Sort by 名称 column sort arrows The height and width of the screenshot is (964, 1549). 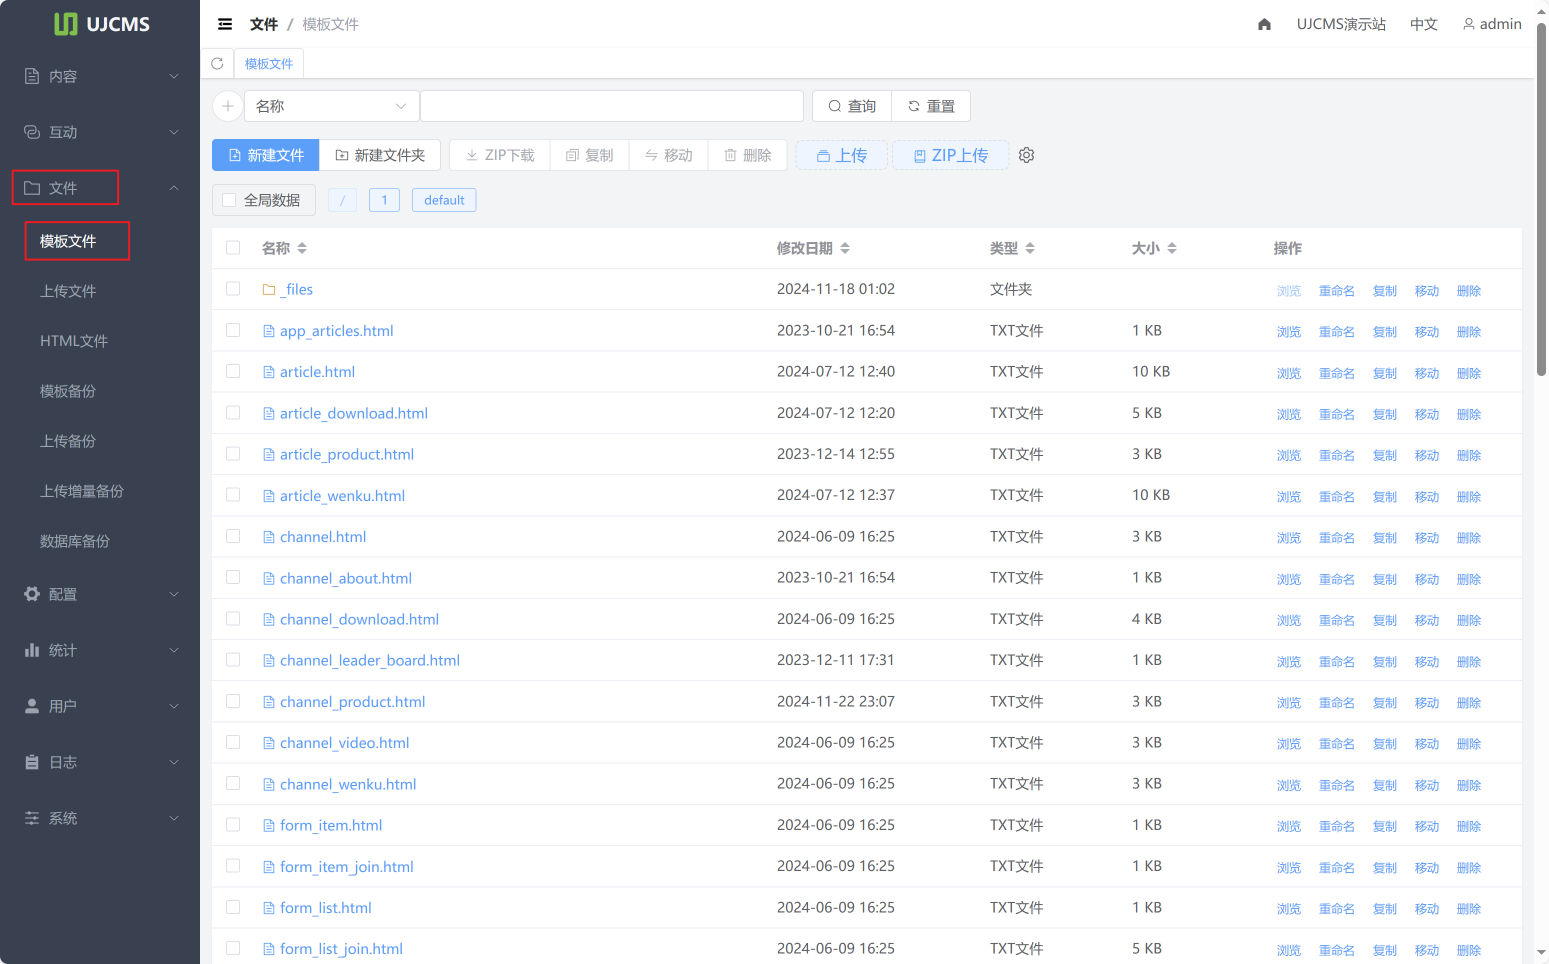pos(302,248)
